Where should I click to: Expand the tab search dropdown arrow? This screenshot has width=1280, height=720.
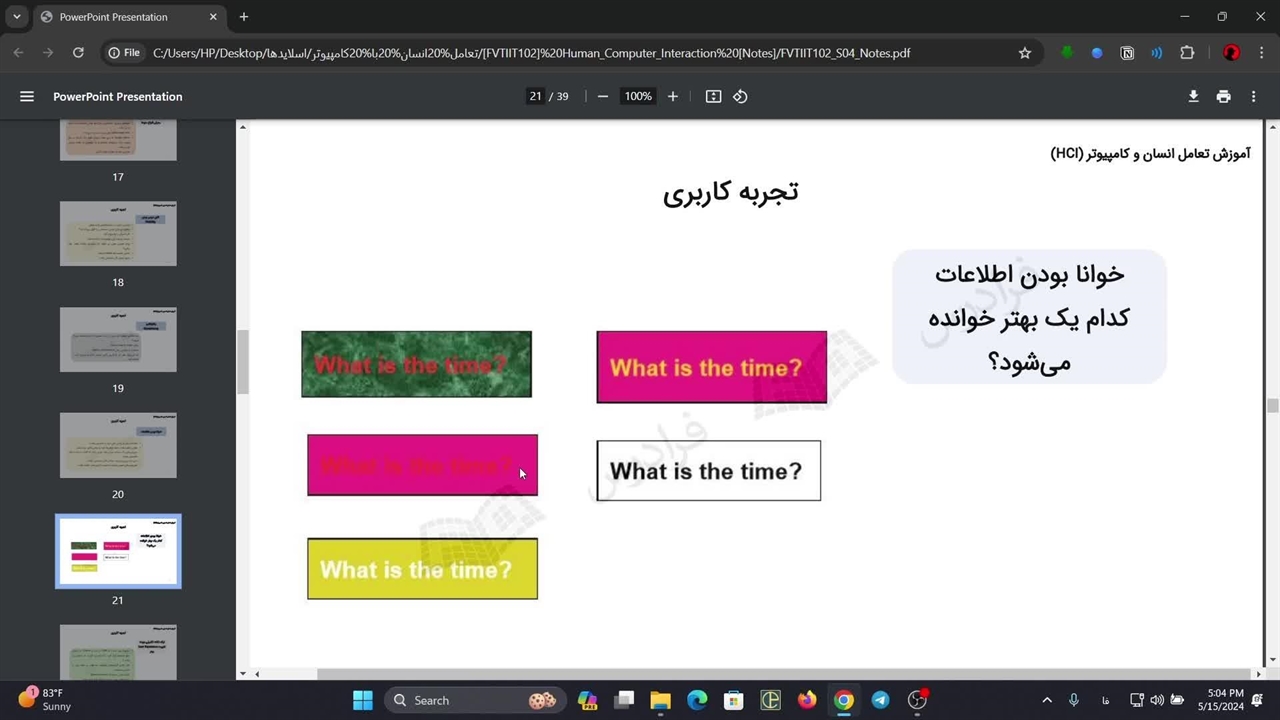pos(17,17)
